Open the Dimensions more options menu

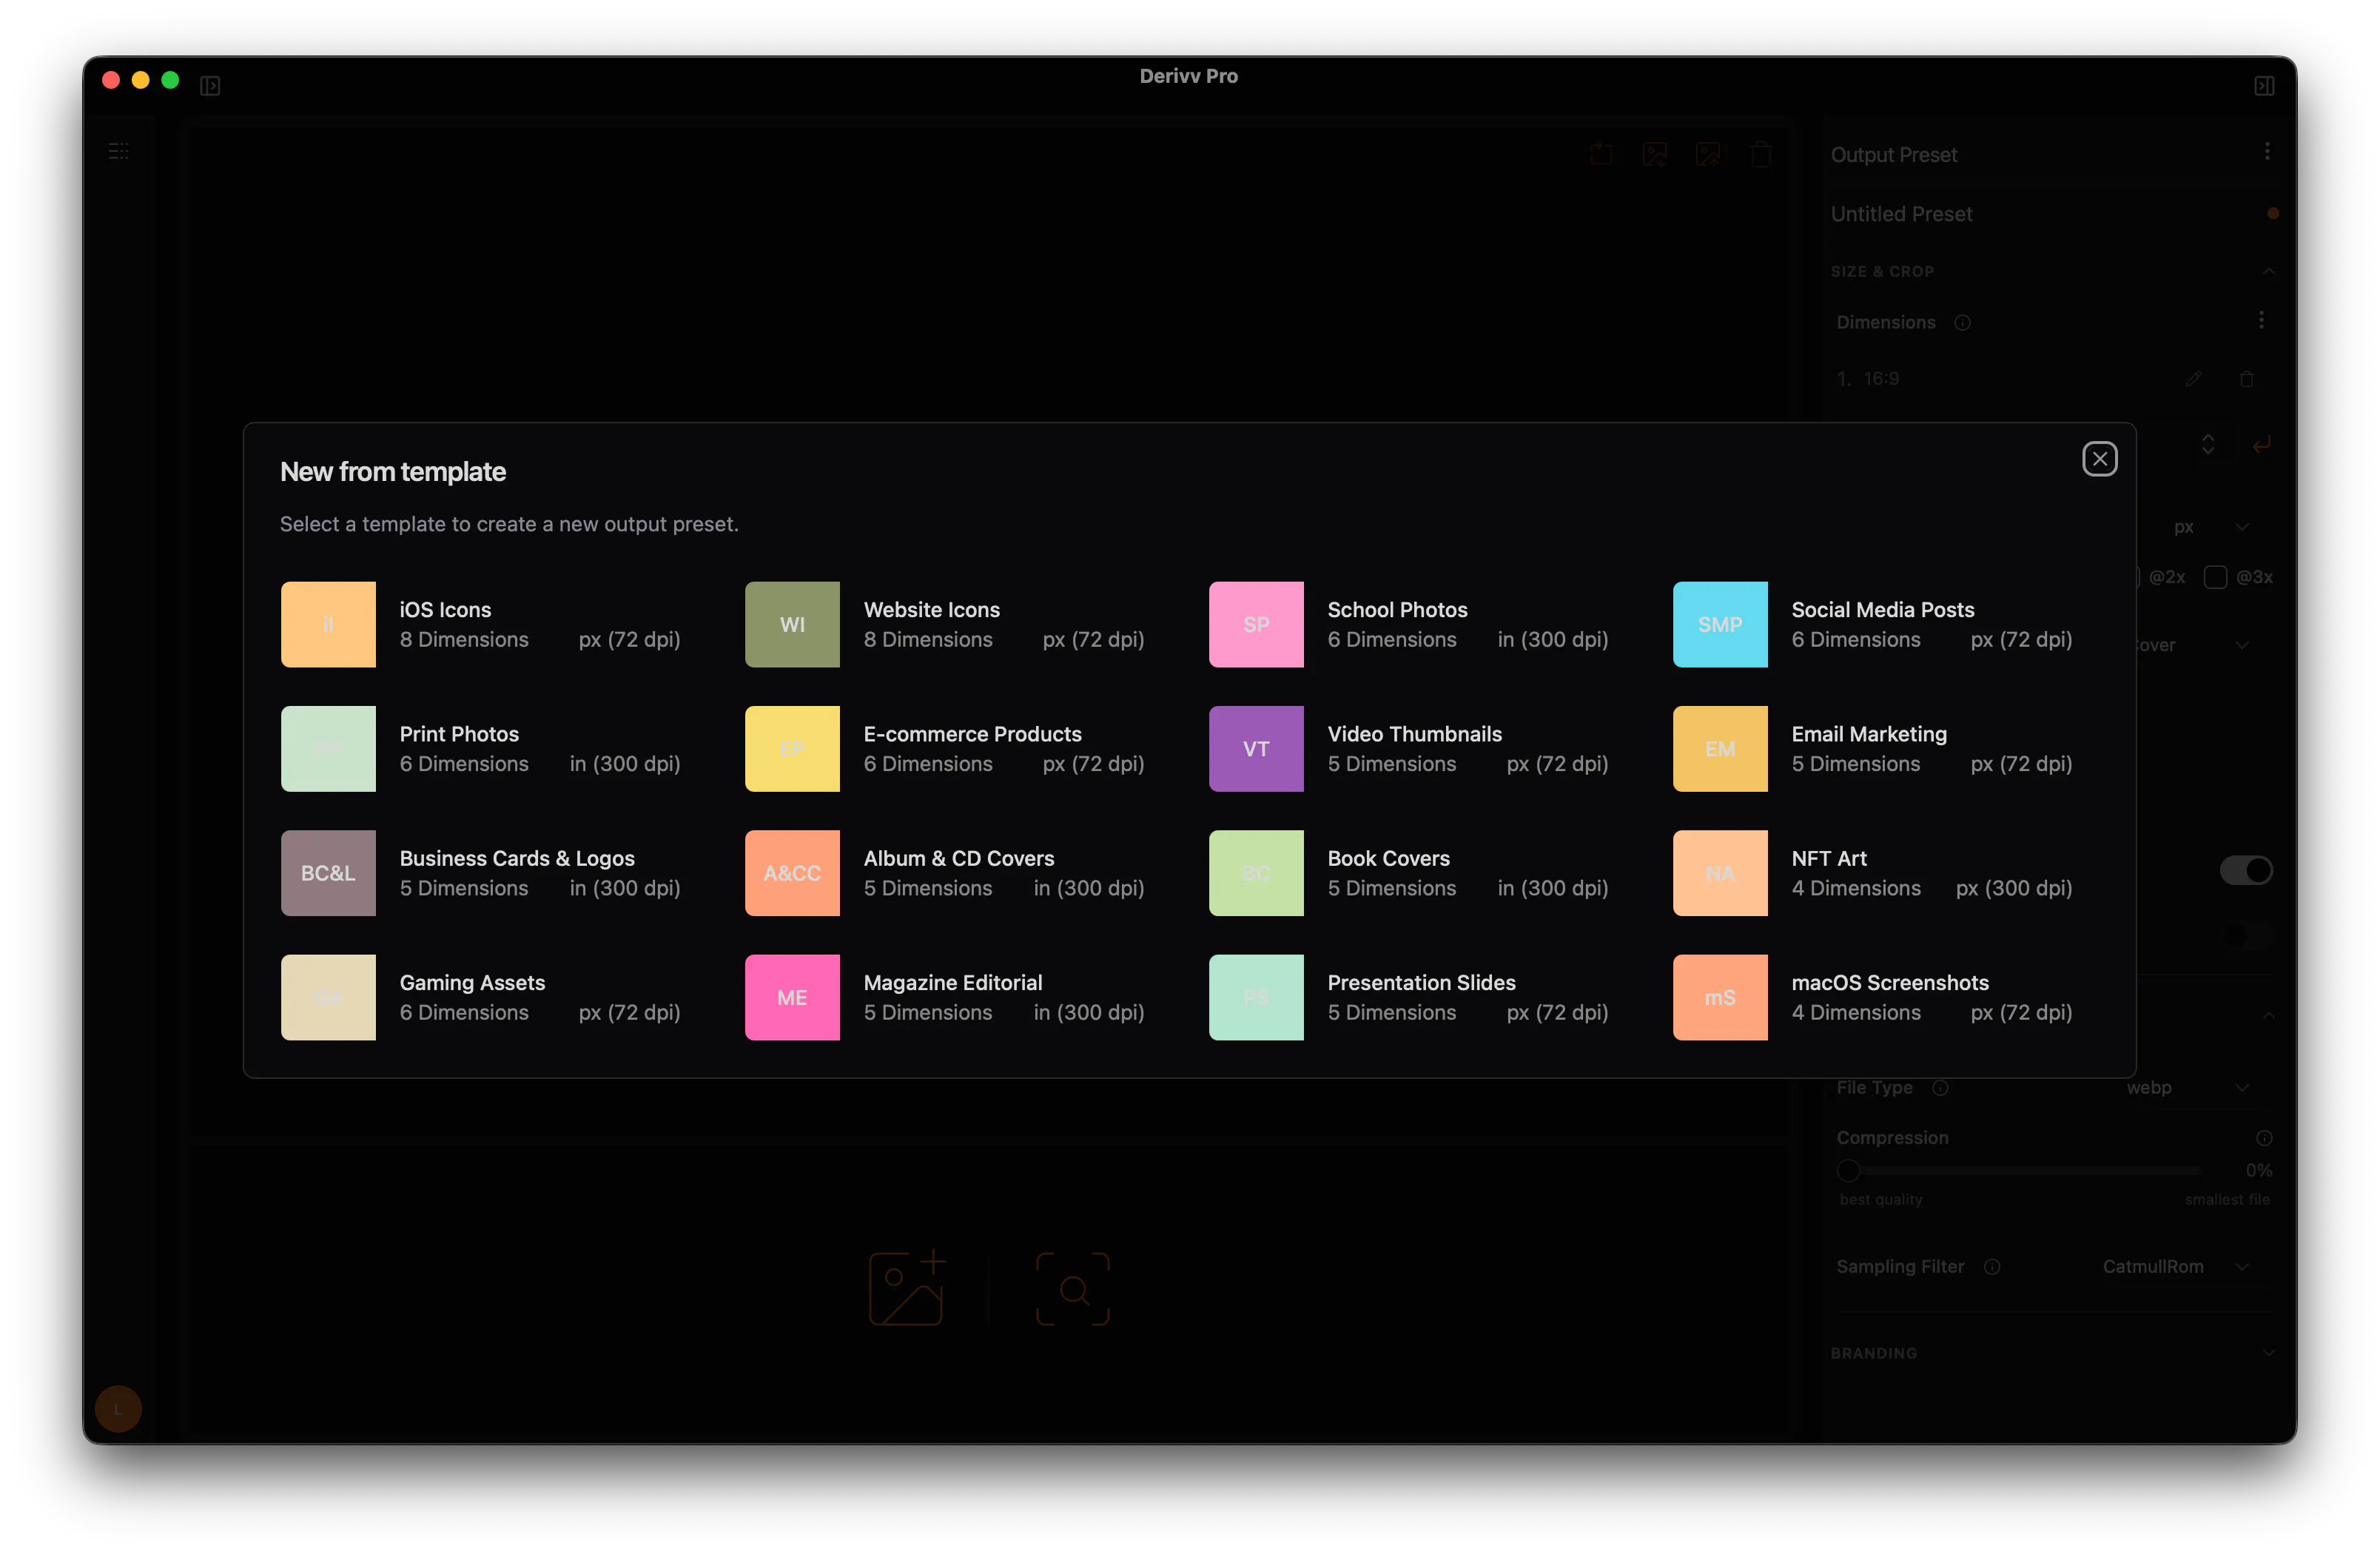[2261, 320]
